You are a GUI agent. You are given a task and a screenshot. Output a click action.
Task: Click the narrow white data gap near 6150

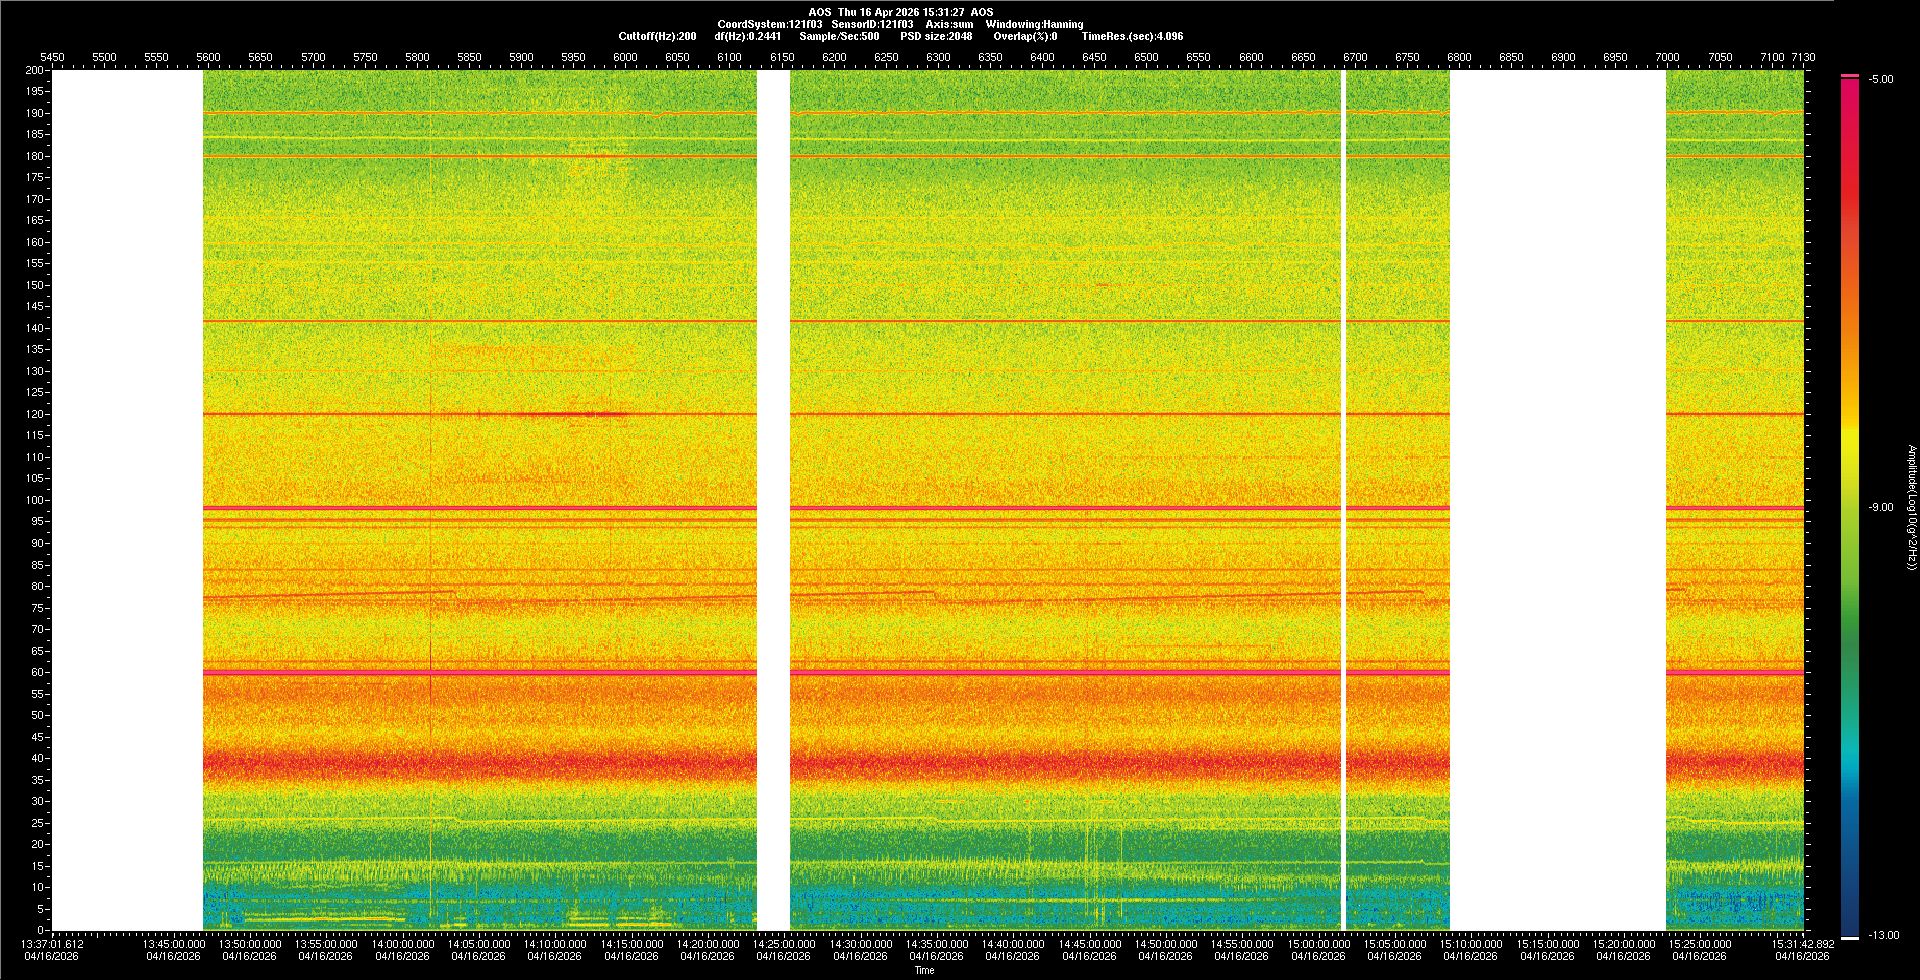(x=773, y=500)
